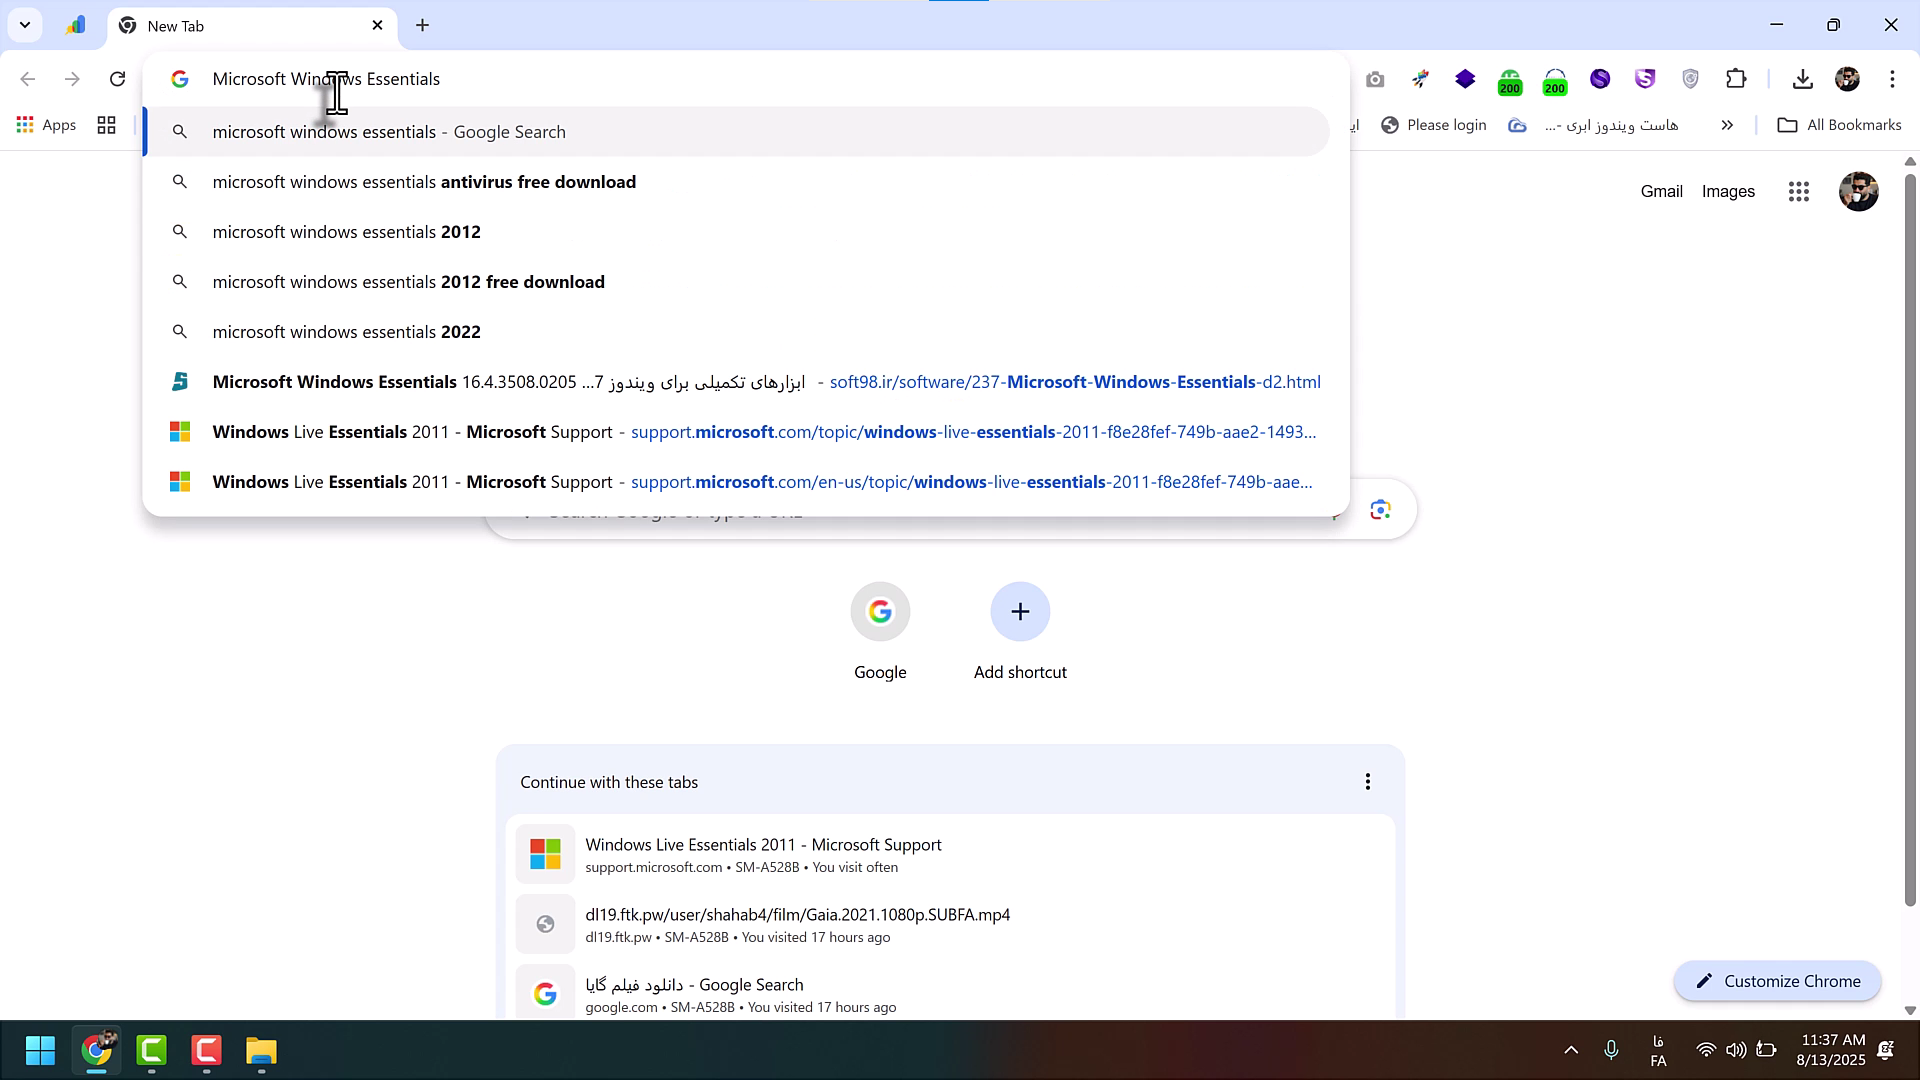This screenshot has width=1920, height=1080.
Task: Click the camera screenshot extension icon
Action: 1375,79
